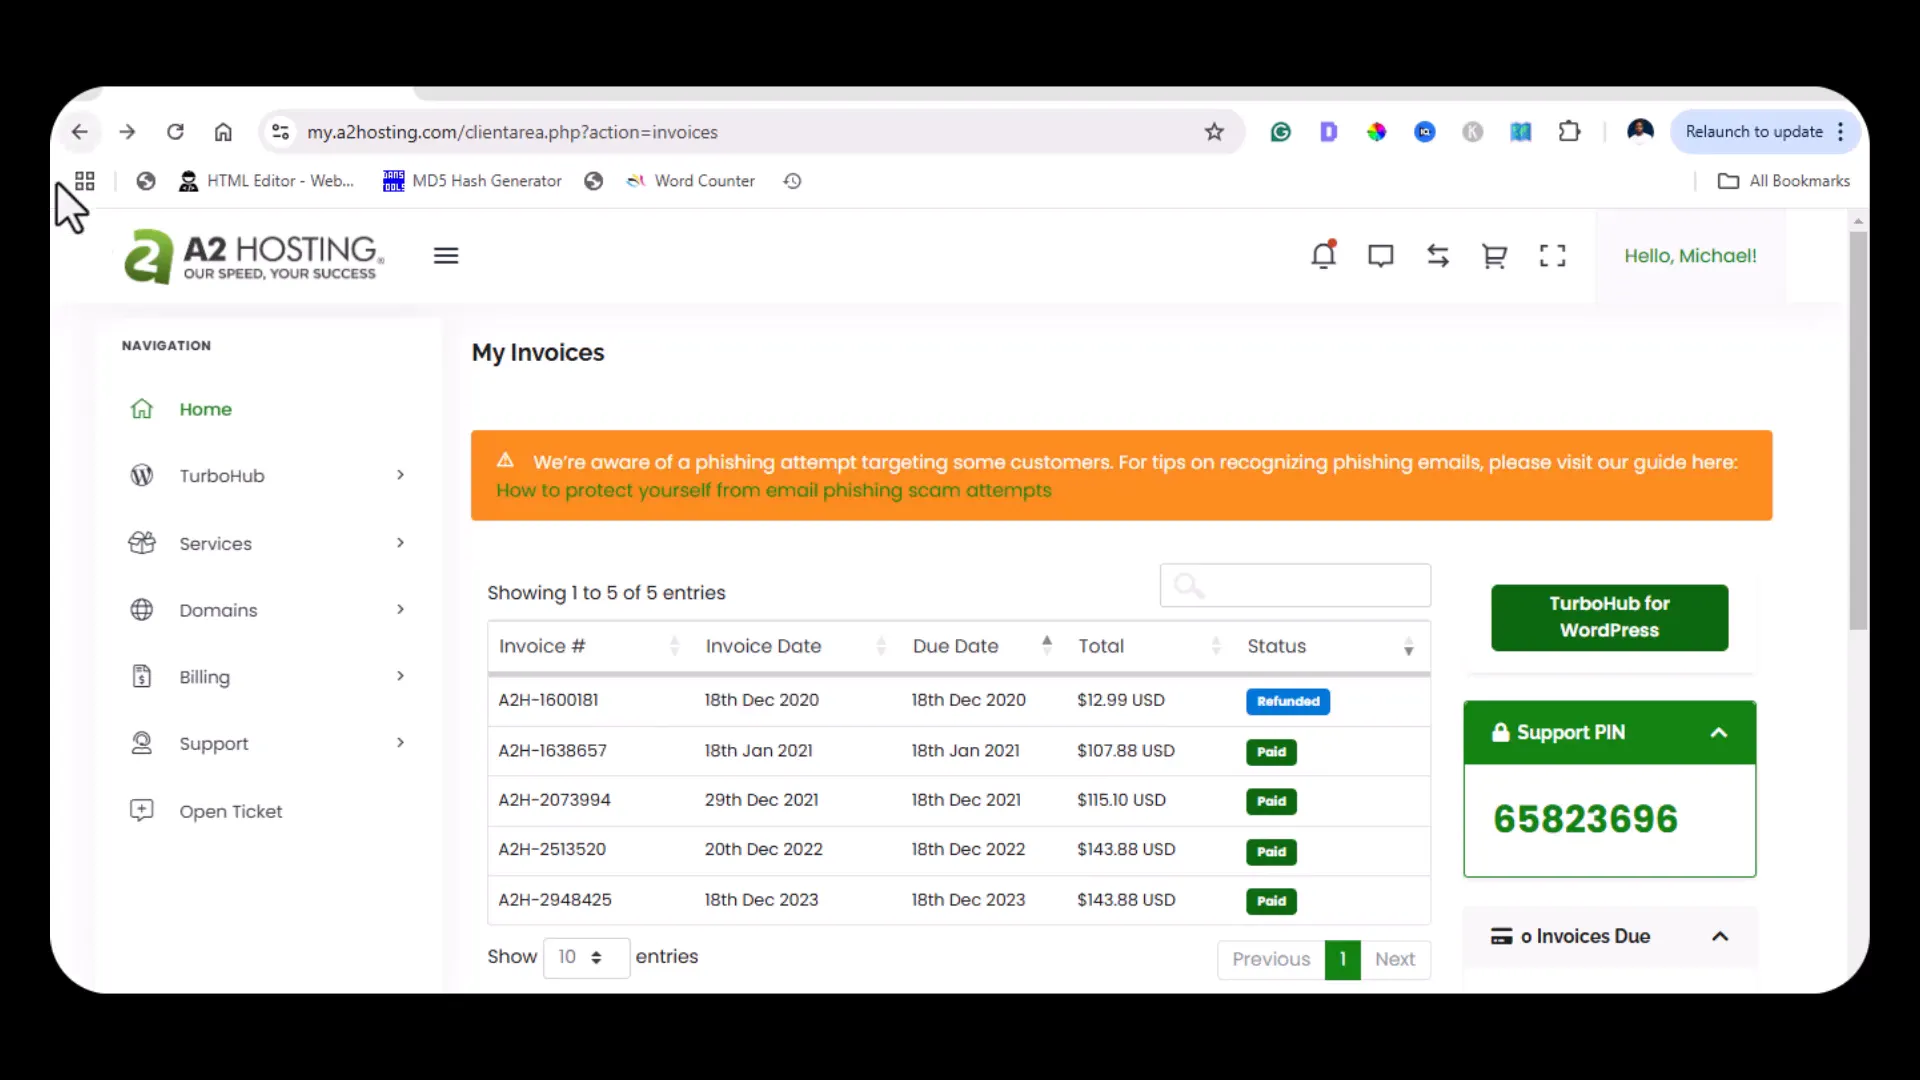Open the All Bookmarks folder
The width and height of the screenshot is (1920, 1080).
[1784, 181]
